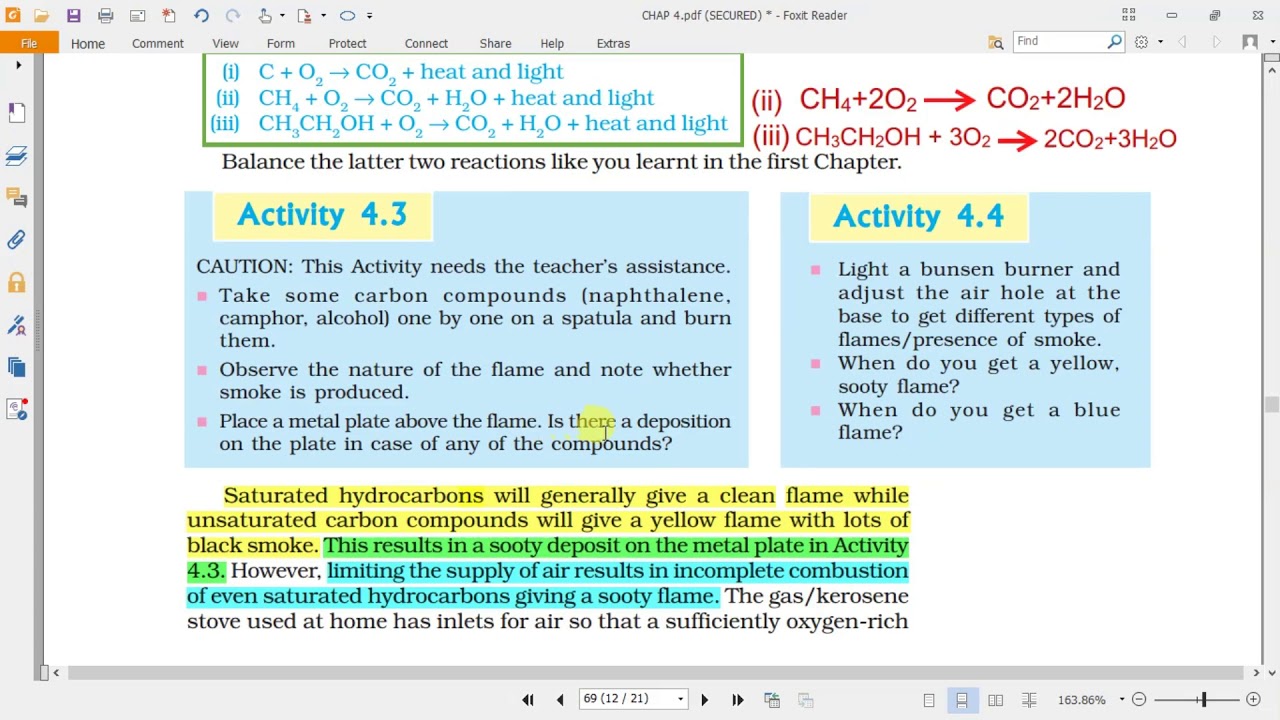Select continuous facing view mode

tap(1029, 700)
